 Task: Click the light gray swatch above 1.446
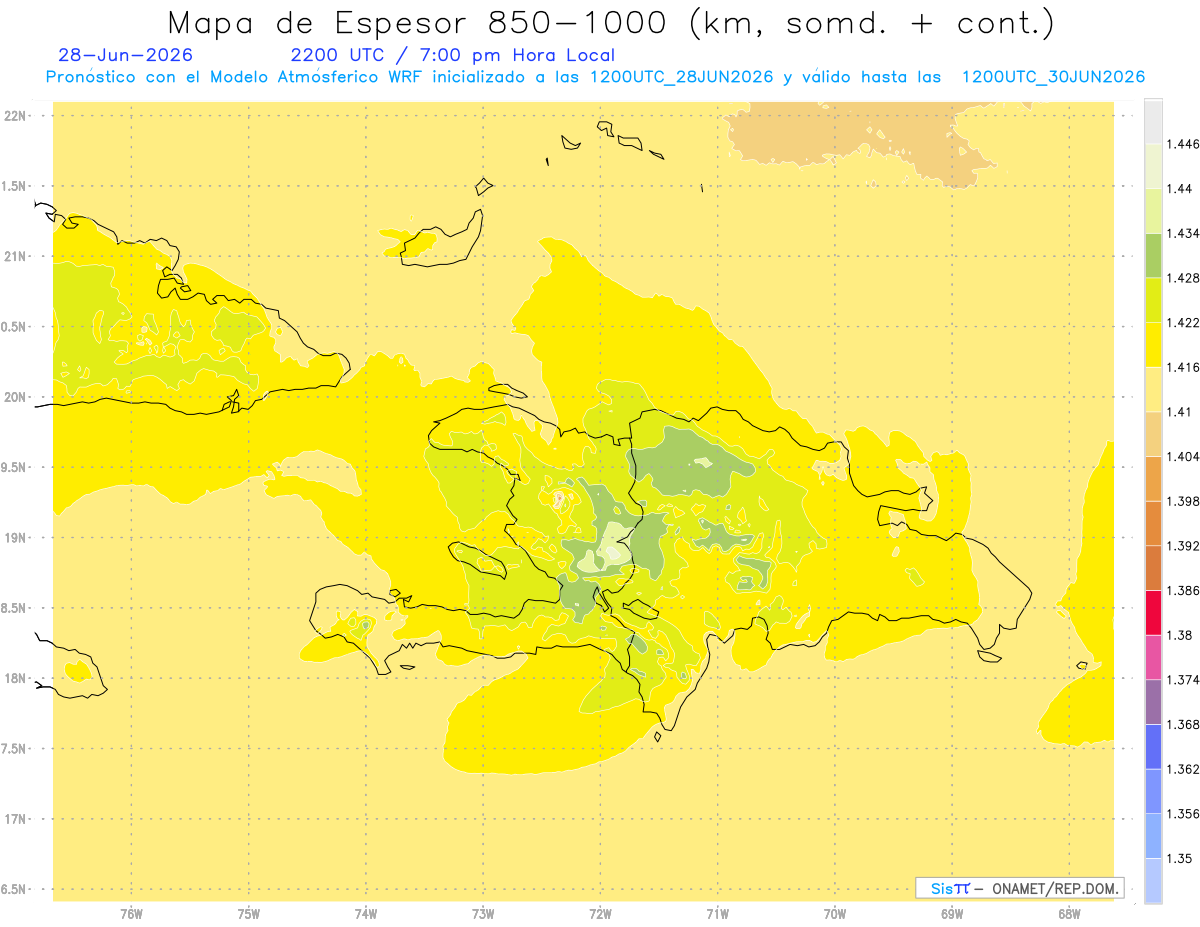(1153, 121)
